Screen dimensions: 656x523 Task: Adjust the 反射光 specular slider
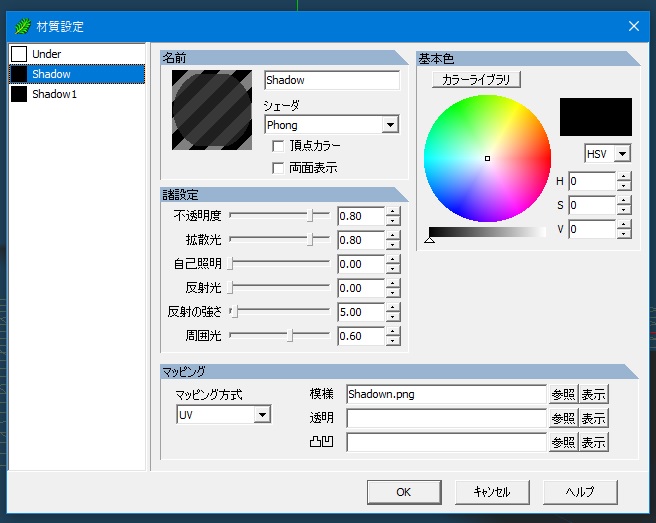(279, 287)
